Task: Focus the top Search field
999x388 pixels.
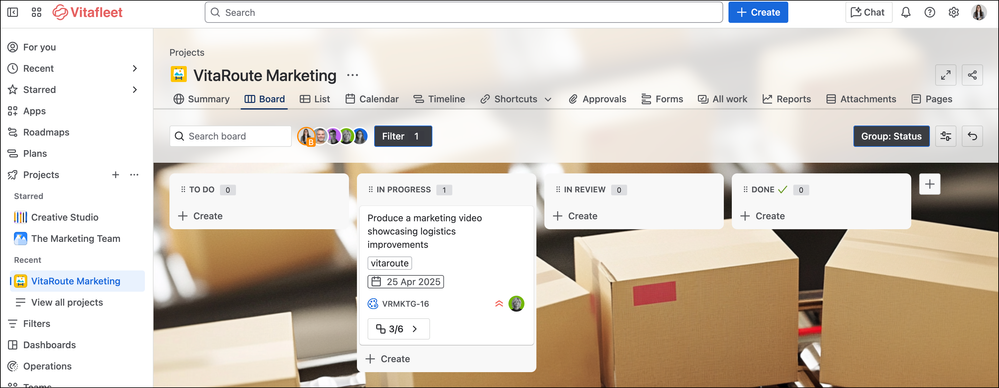Action: [x=464, y=12]
